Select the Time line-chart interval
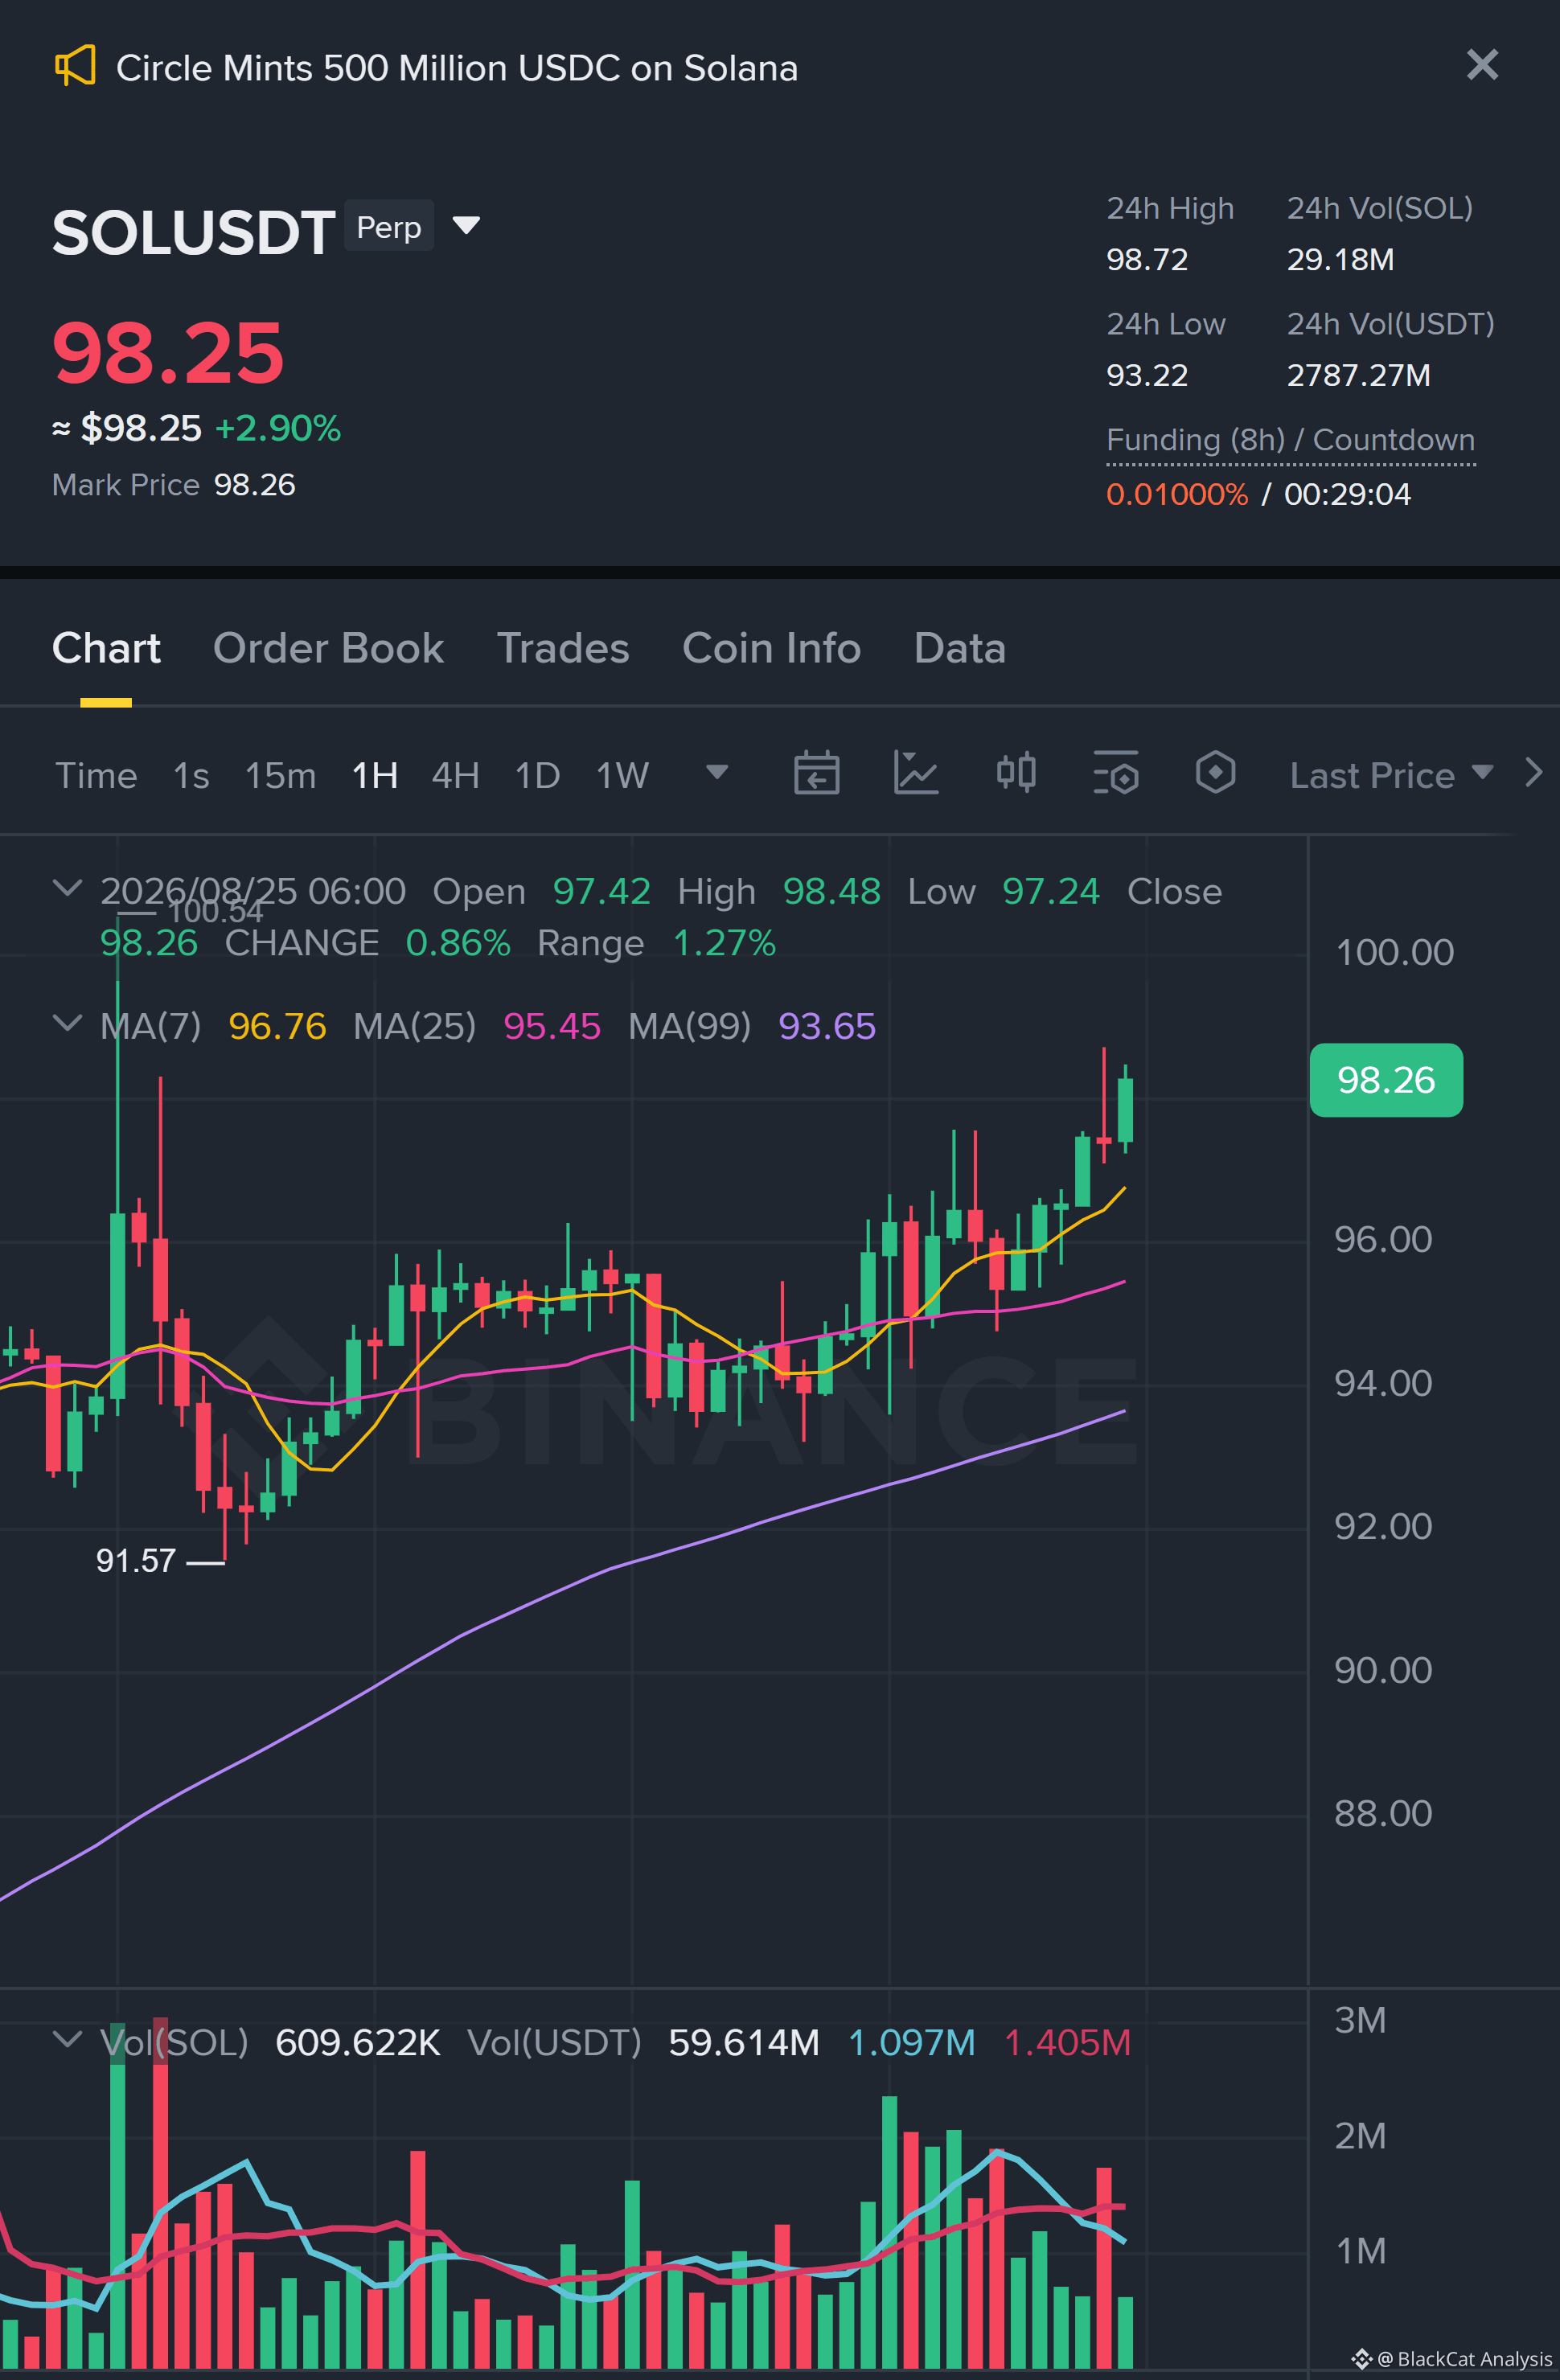 pyautogui.click(x=96, y=775)
